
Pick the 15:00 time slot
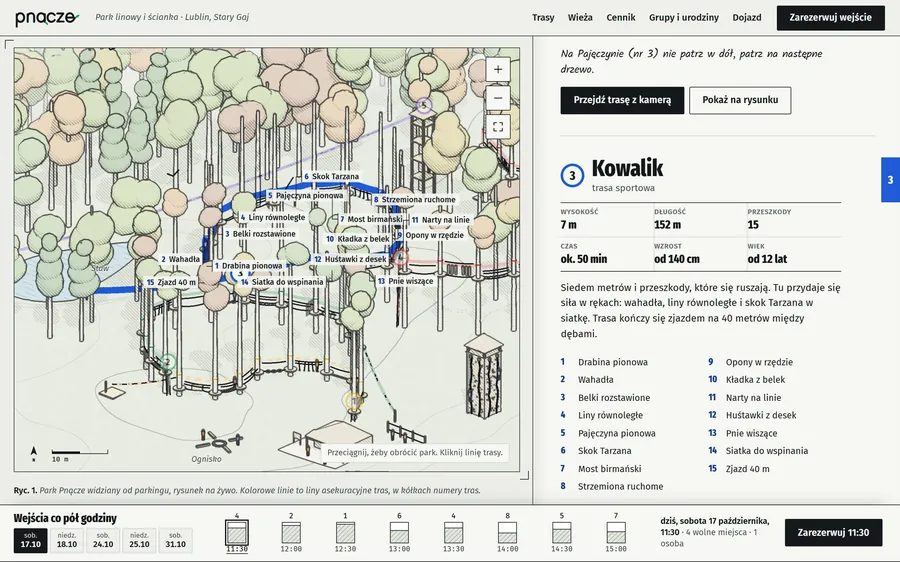click(616, 533)
